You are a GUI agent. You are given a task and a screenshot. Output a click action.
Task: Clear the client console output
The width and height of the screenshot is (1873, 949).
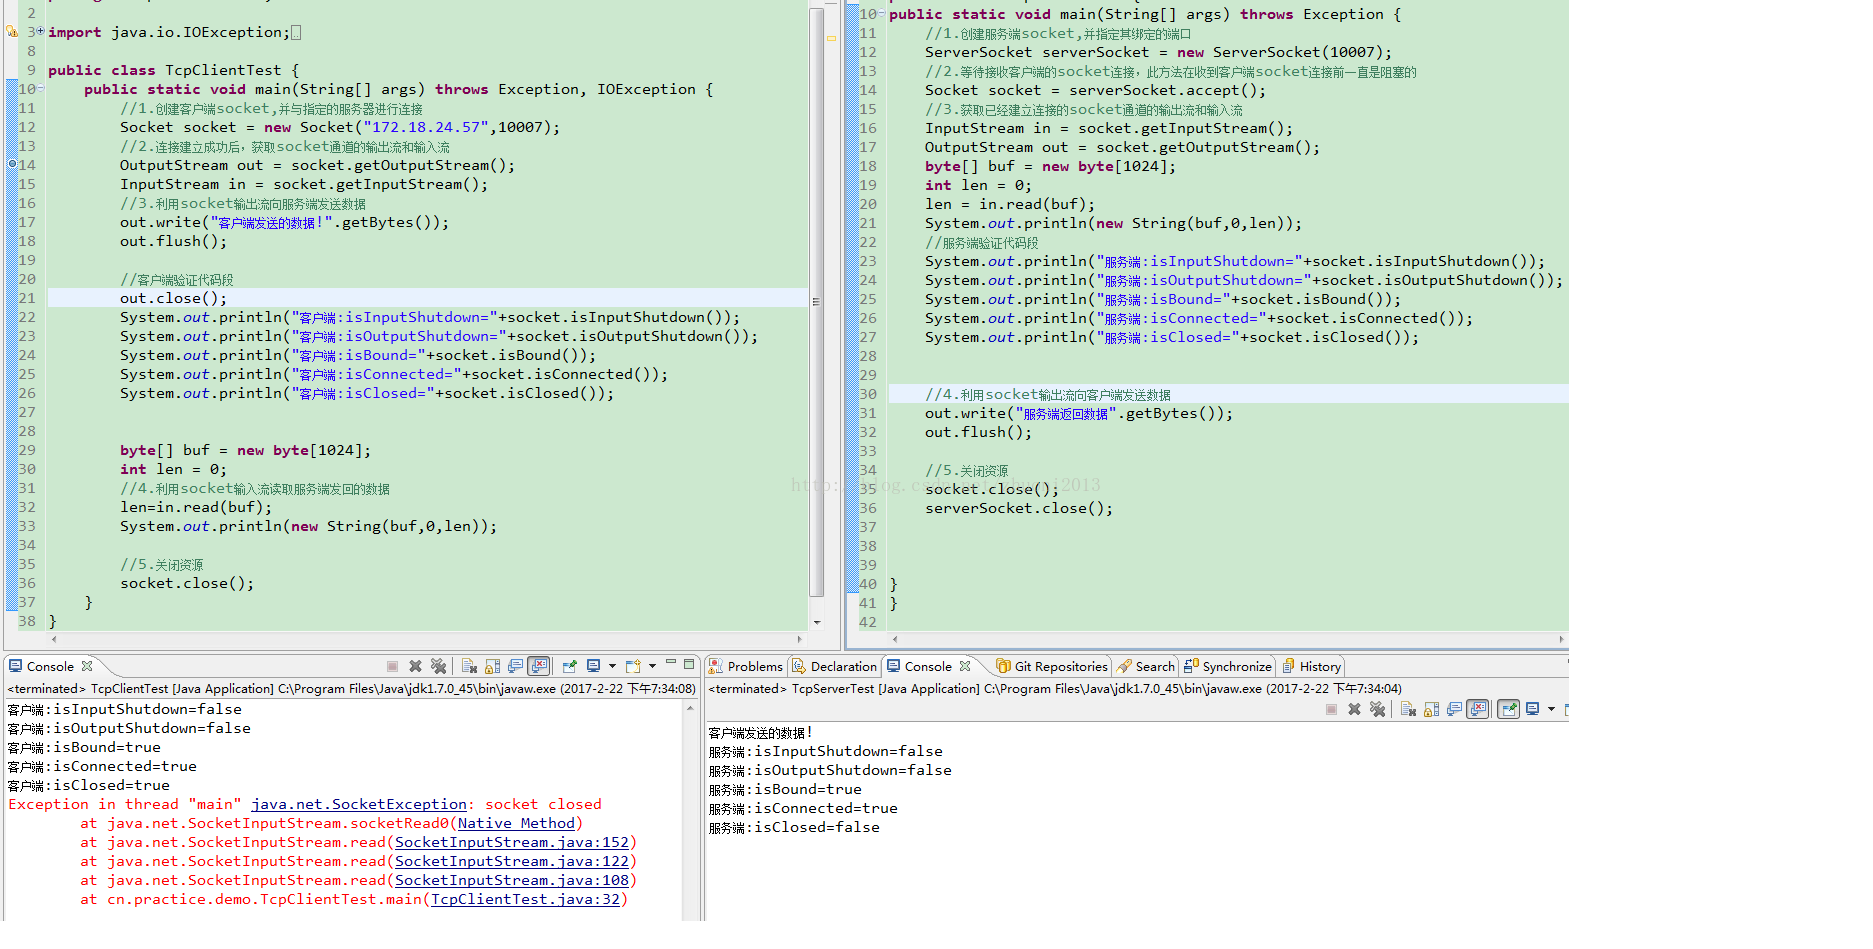pyautogui.click(x=469, y=666)
